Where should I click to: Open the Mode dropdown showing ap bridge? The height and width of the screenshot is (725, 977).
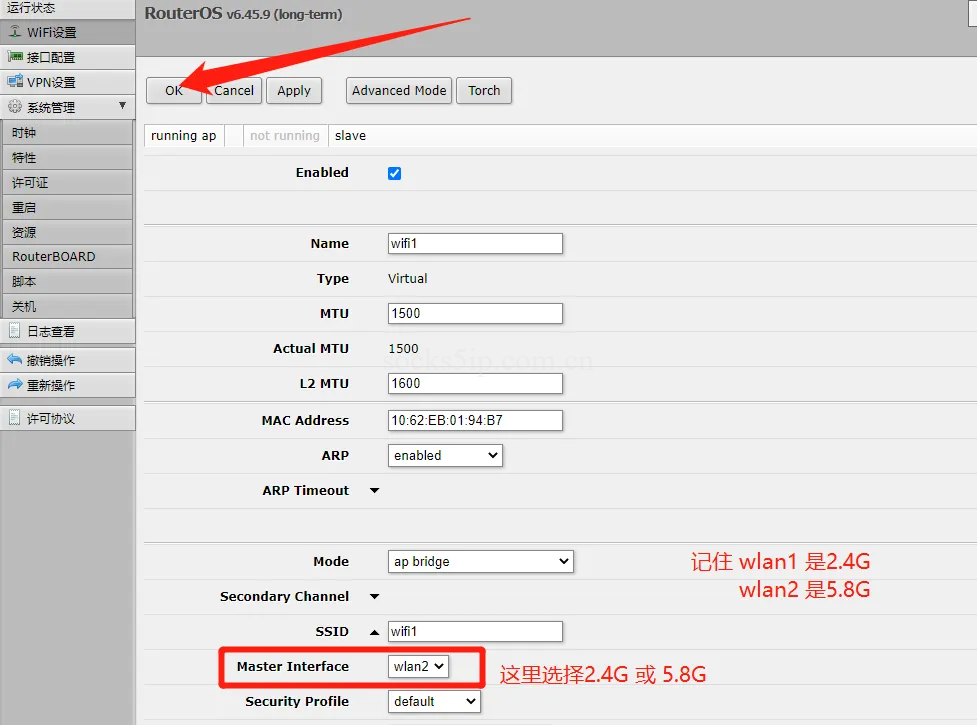[480, 562]
